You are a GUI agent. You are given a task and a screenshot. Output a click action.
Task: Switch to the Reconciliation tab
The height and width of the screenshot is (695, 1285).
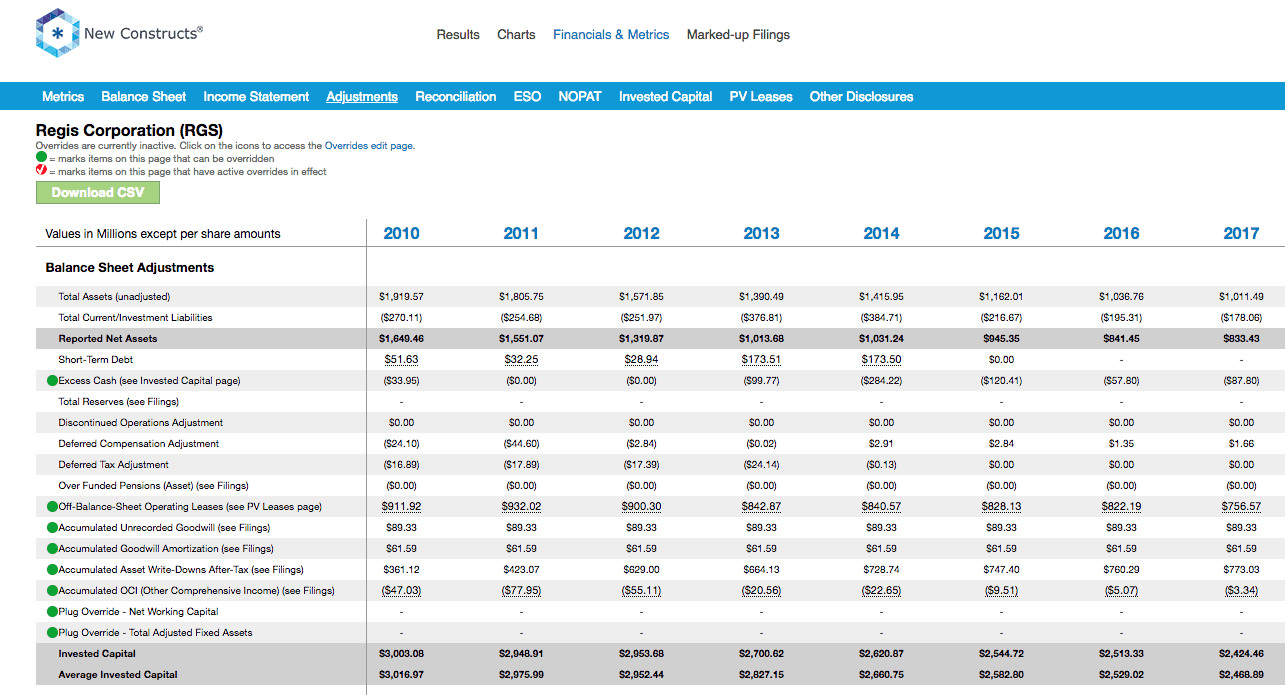(456, 97)
